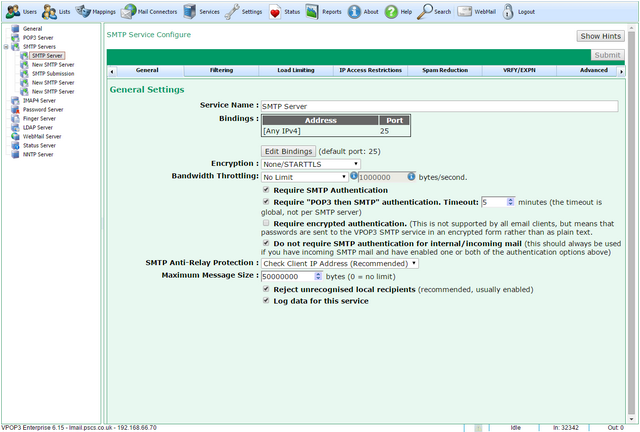The height and width of the screenshot is (432, 640).
Task: Open the SMTP Anti-Relay Protection dropdown
Action: (340, 264)
